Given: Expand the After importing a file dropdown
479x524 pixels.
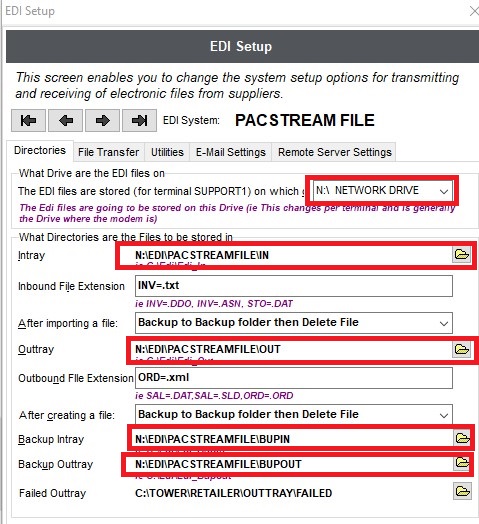Looking at the screenshot, I should click(294, 323).
